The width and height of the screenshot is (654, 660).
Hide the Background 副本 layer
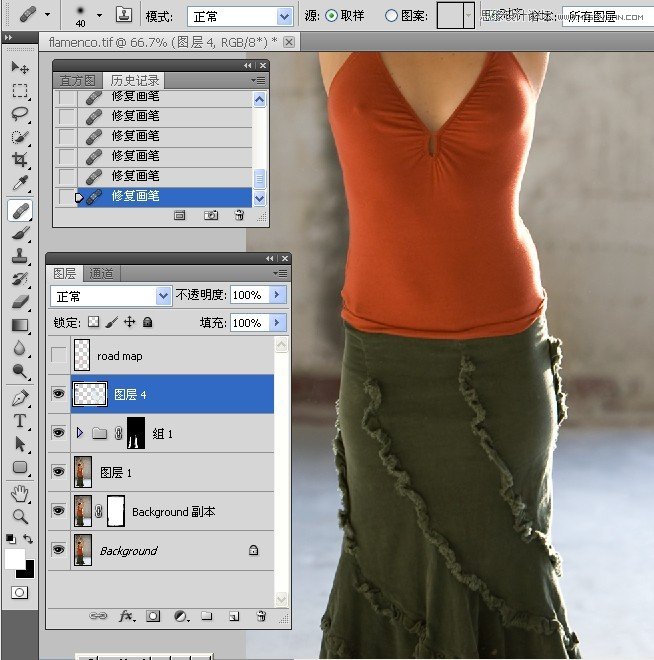(x=59, y=511)
